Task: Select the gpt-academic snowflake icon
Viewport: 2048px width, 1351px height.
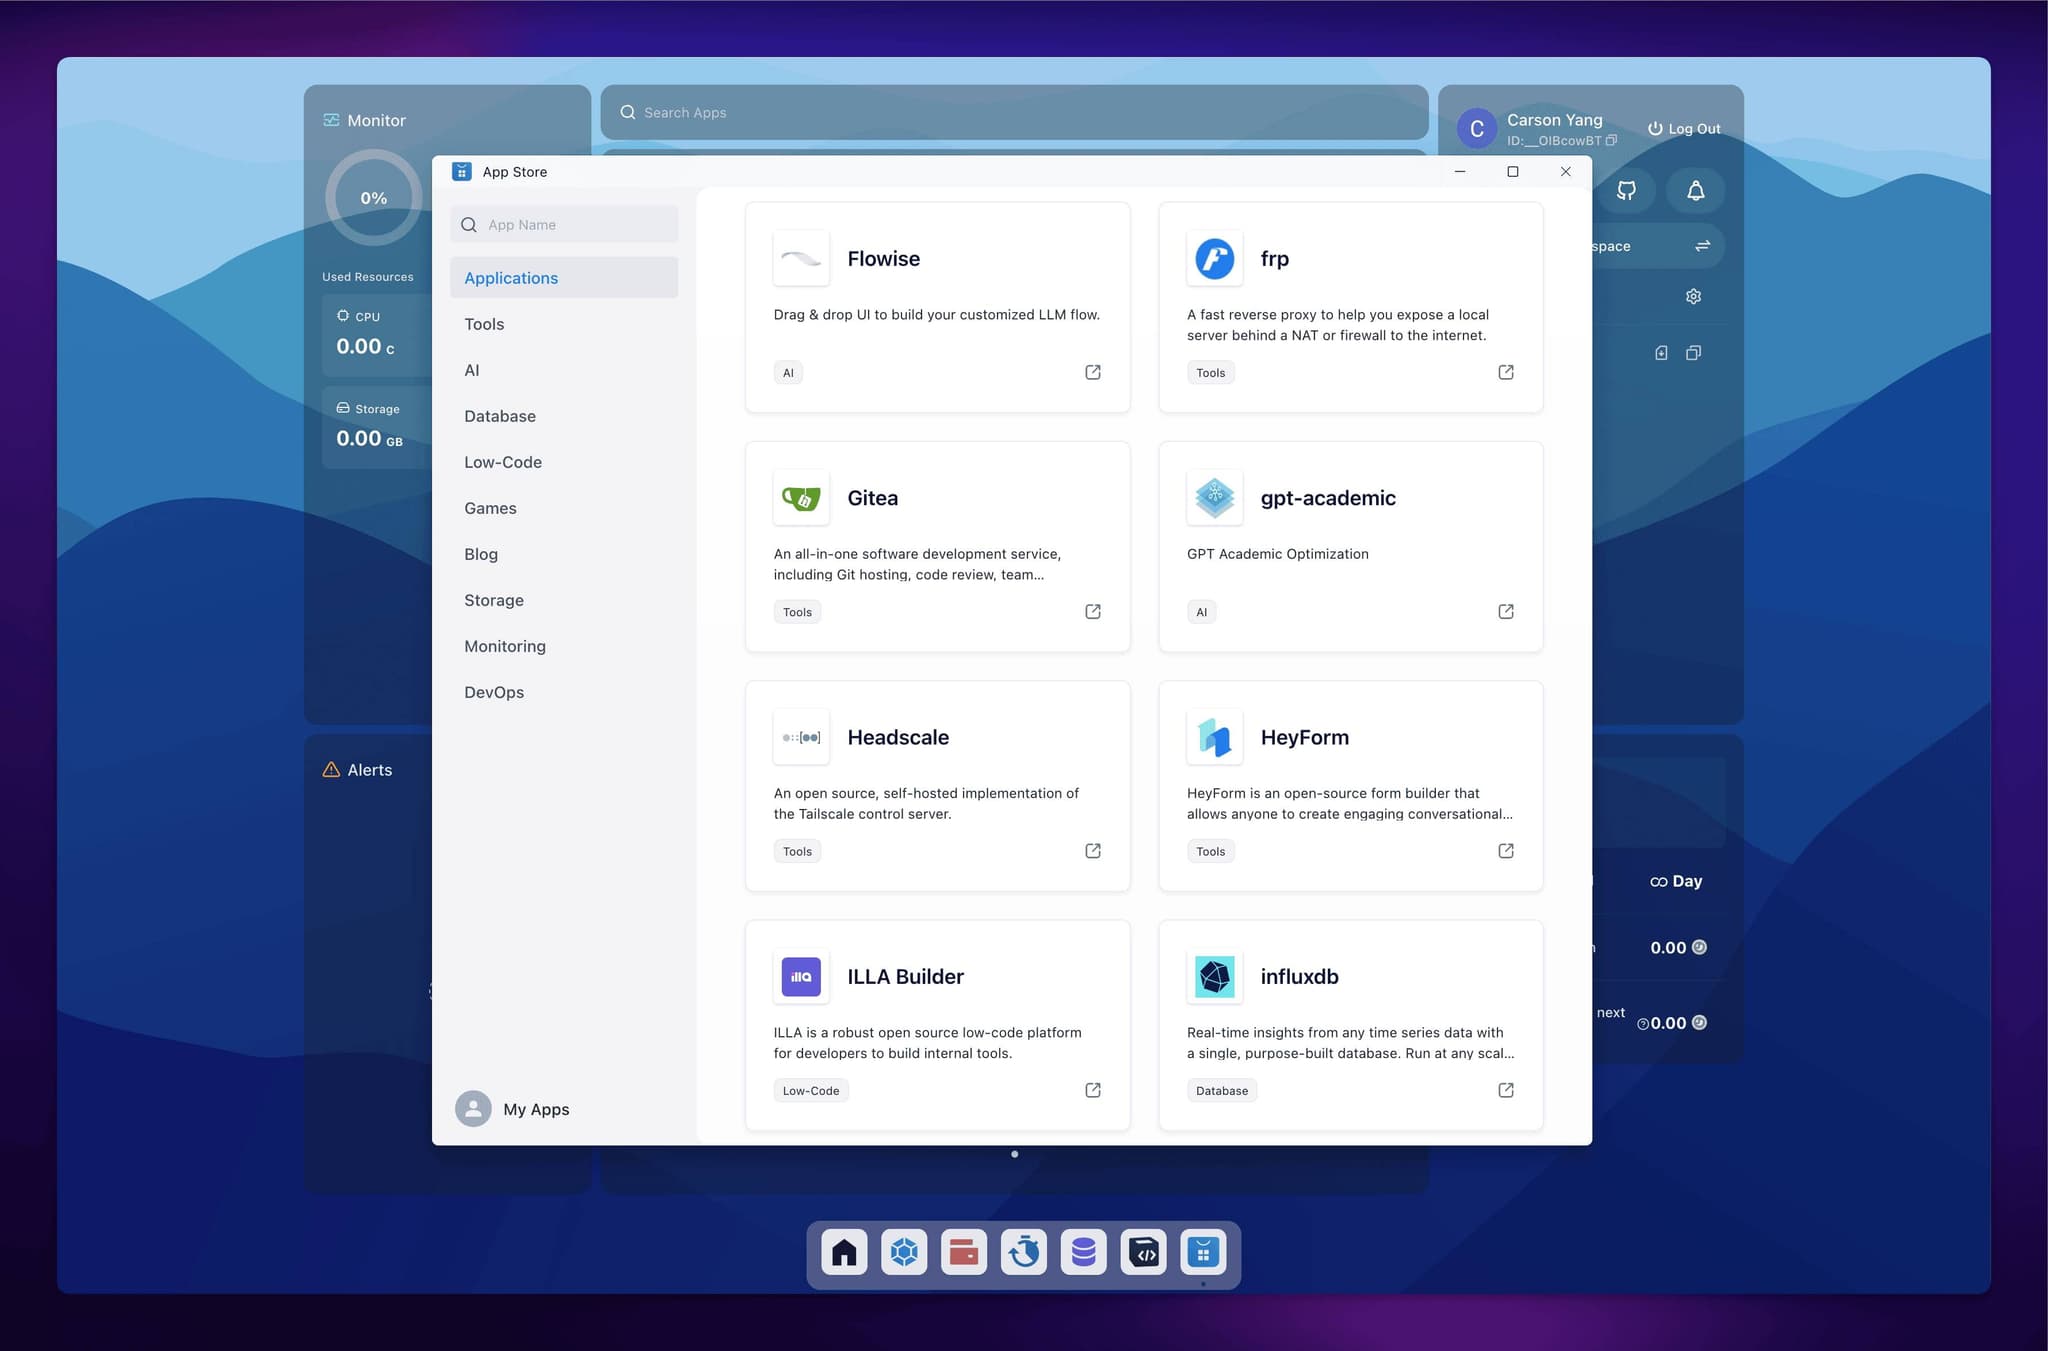Action: pos(1214,497)
